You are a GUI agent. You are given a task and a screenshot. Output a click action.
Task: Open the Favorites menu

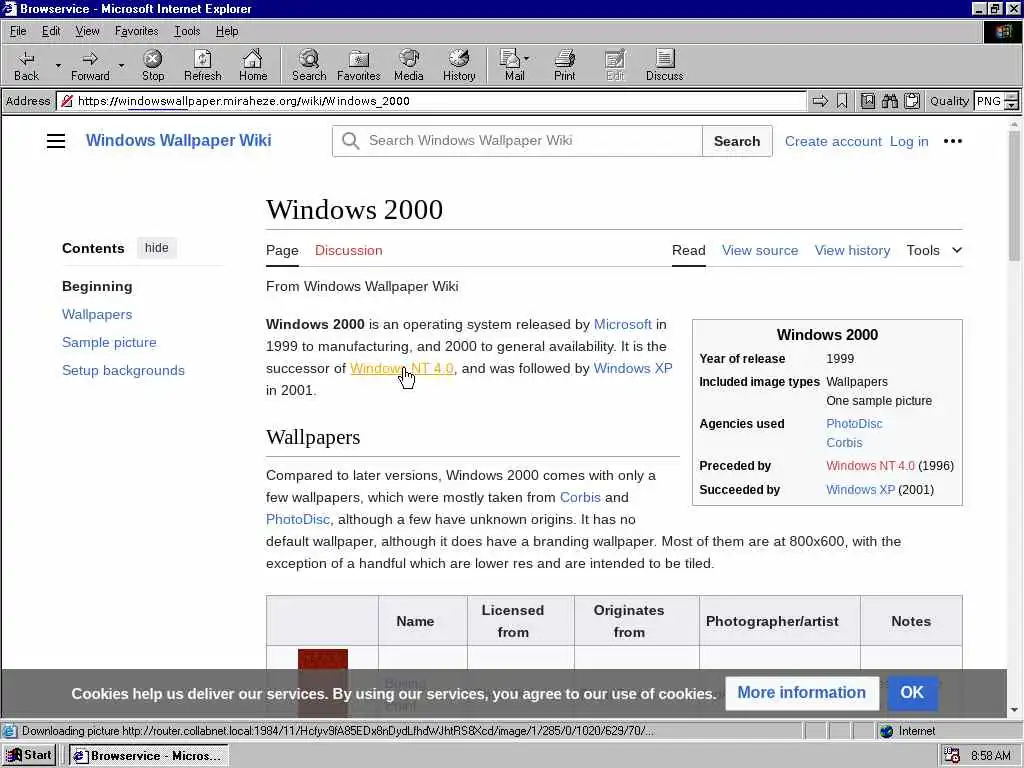click(x=136, y=31)
